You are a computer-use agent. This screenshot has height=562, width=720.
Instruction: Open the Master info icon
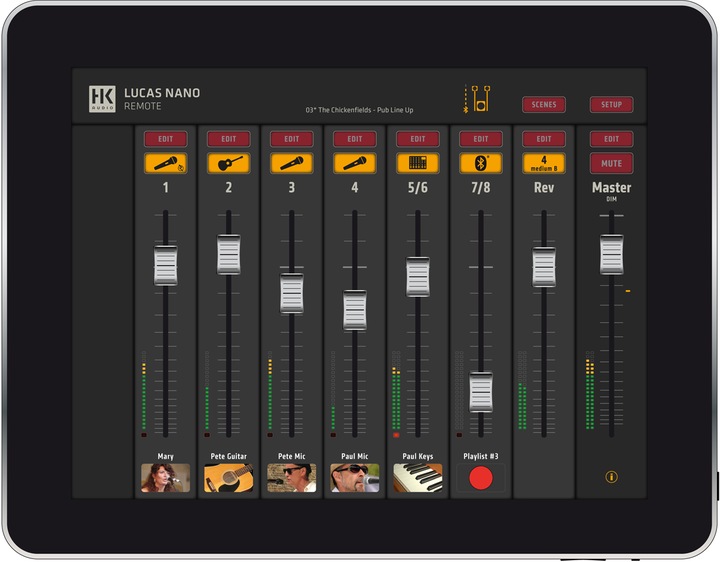tap(611, 477)
